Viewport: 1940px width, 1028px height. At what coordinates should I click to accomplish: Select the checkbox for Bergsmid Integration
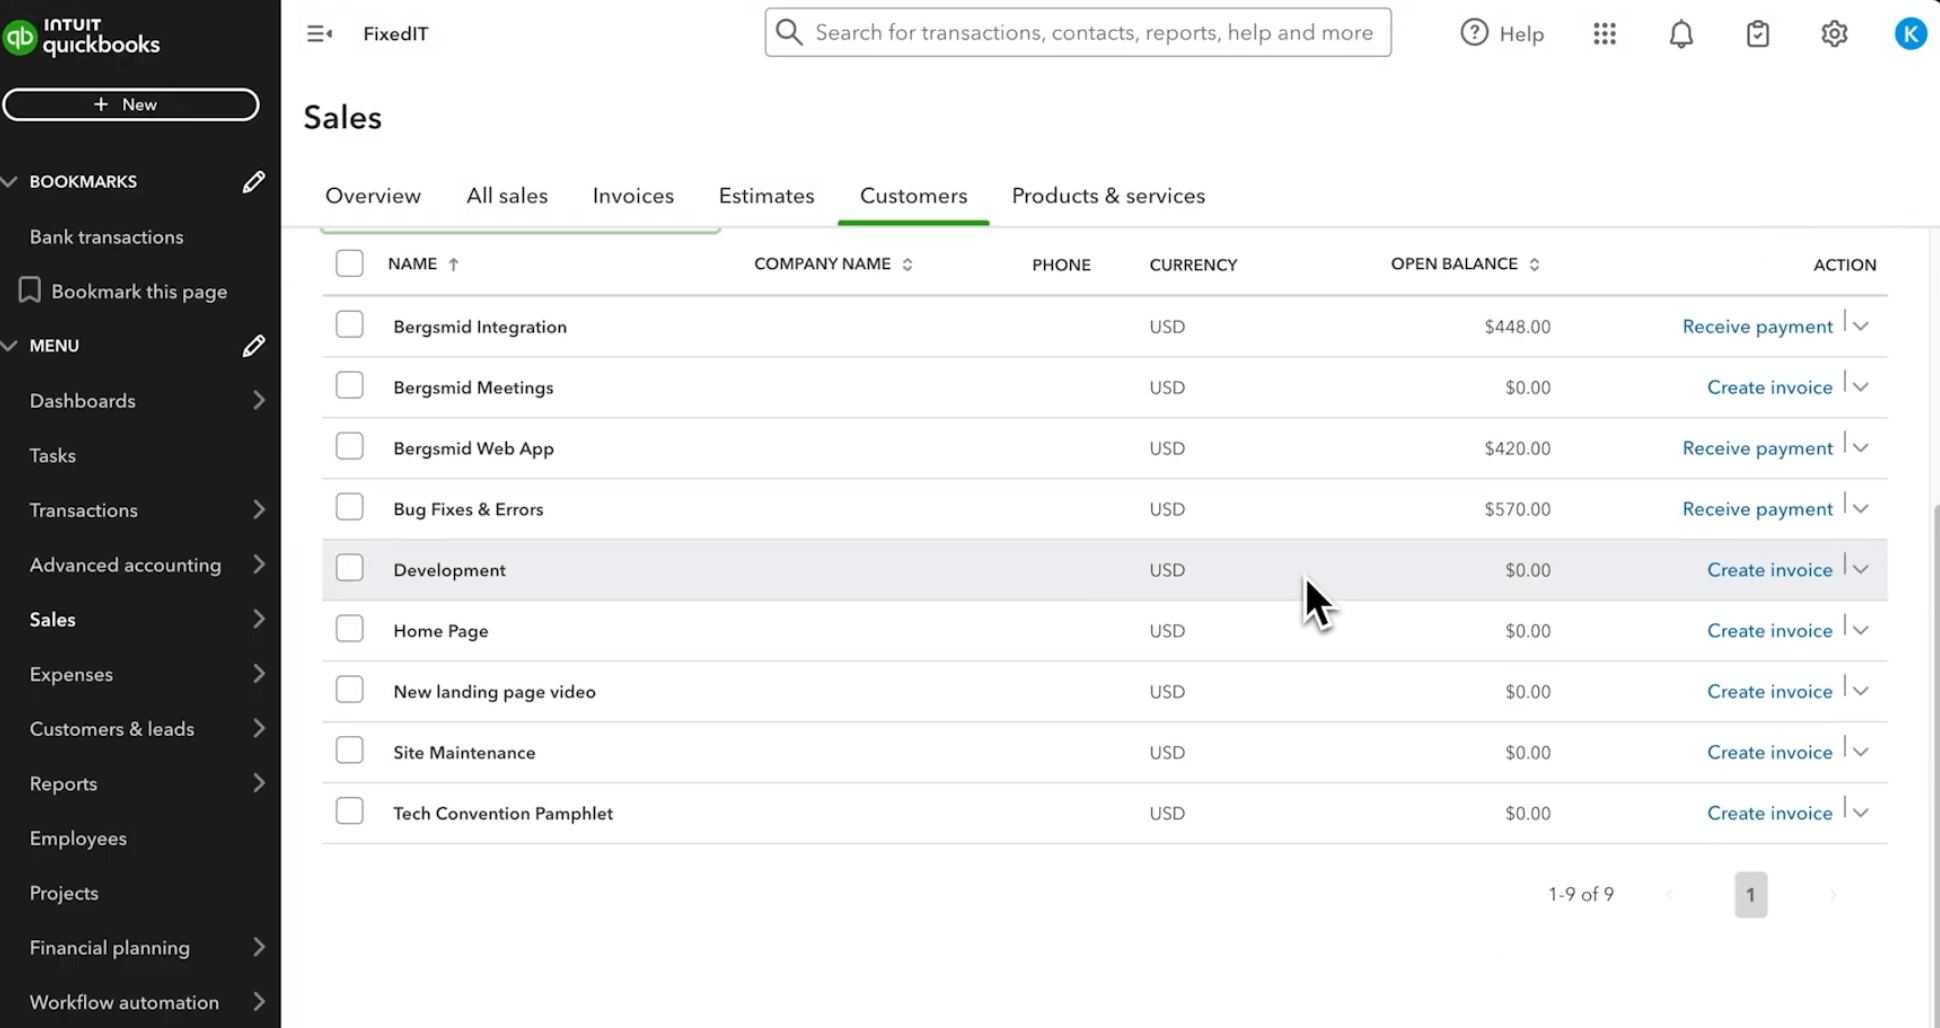pos(349,323)
